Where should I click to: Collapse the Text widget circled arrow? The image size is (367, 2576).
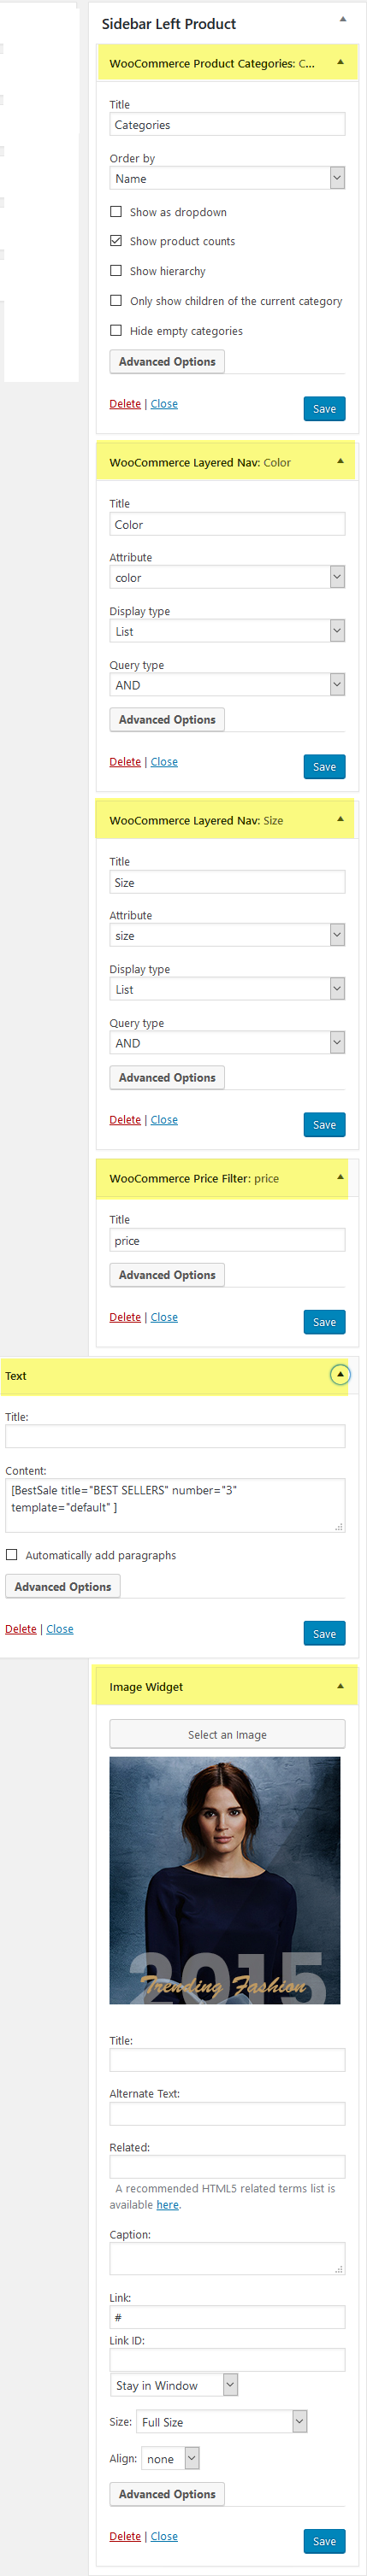340,1375
